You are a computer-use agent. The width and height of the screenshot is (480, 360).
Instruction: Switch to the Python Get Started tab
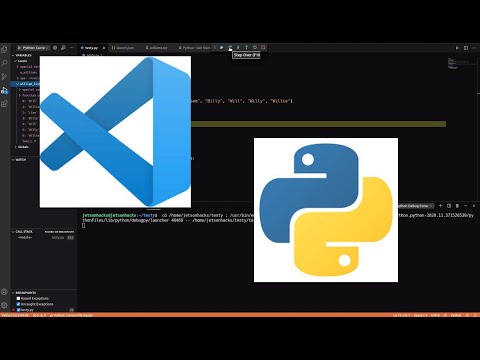(x=195, y=48)
